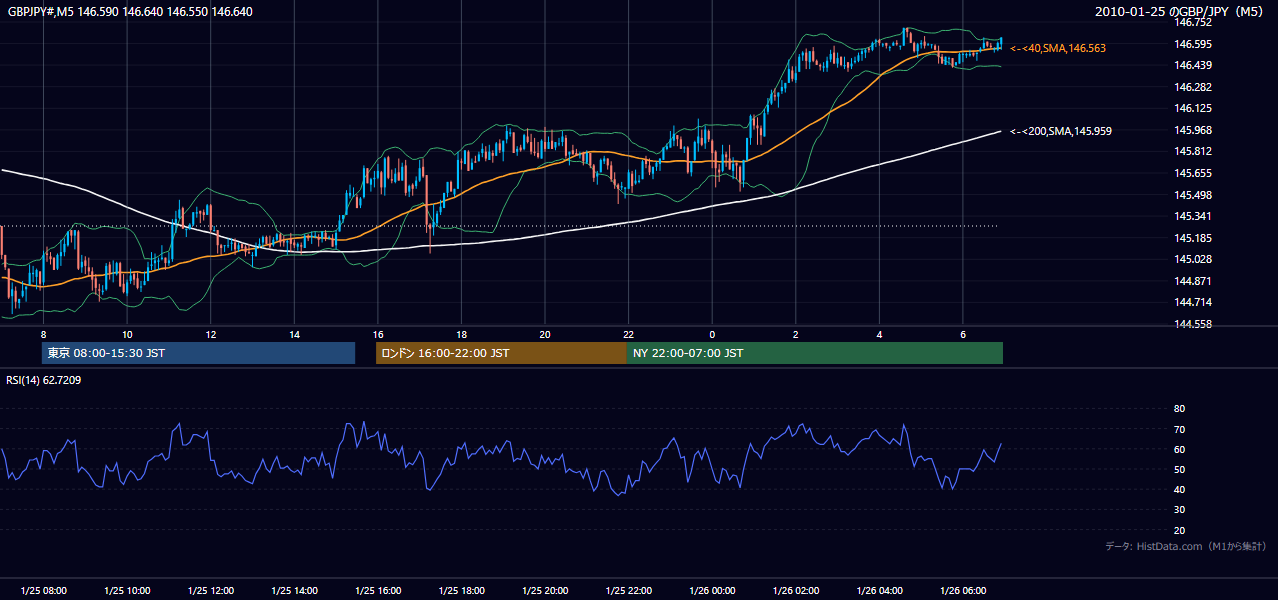Click the 145.498 price axis label
This screenshot has width=1278, height=600.
coord(1193,195)
